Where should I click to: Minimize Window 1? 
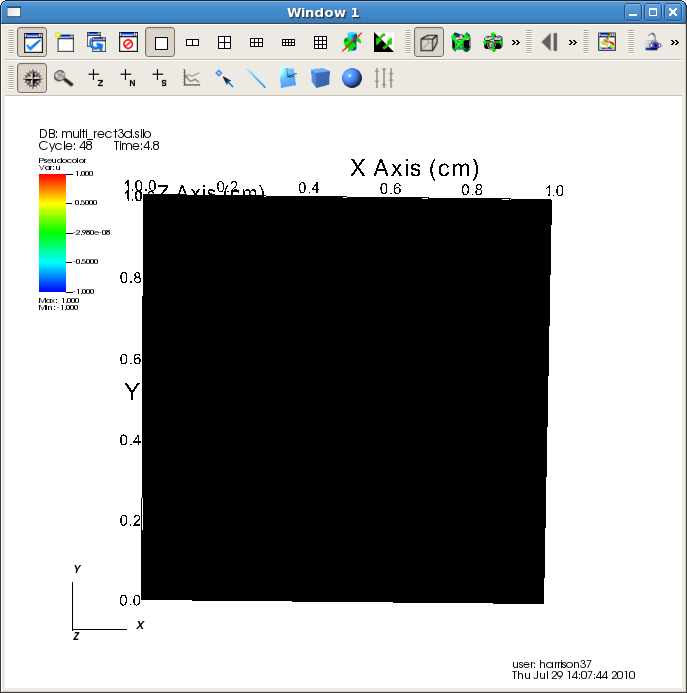pos(633,12)
